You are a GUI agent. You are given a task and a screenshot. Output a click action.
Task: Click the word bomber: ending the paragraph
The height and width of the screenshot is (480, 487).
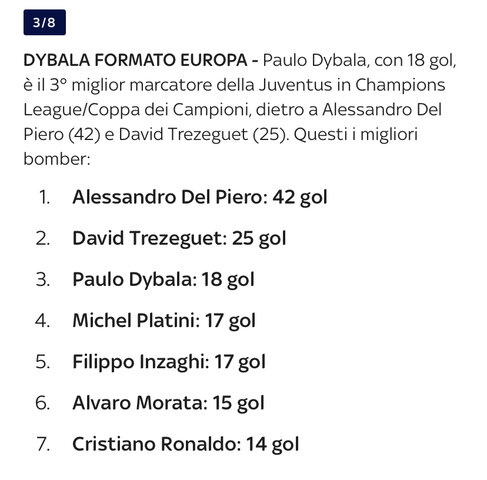[57, 159]
